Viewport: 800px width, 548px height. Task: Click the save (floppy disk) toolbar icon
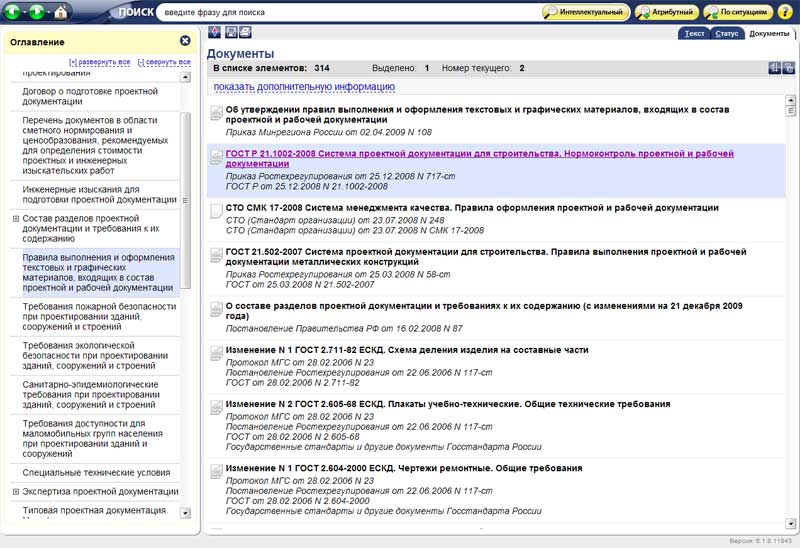(230, 33)
